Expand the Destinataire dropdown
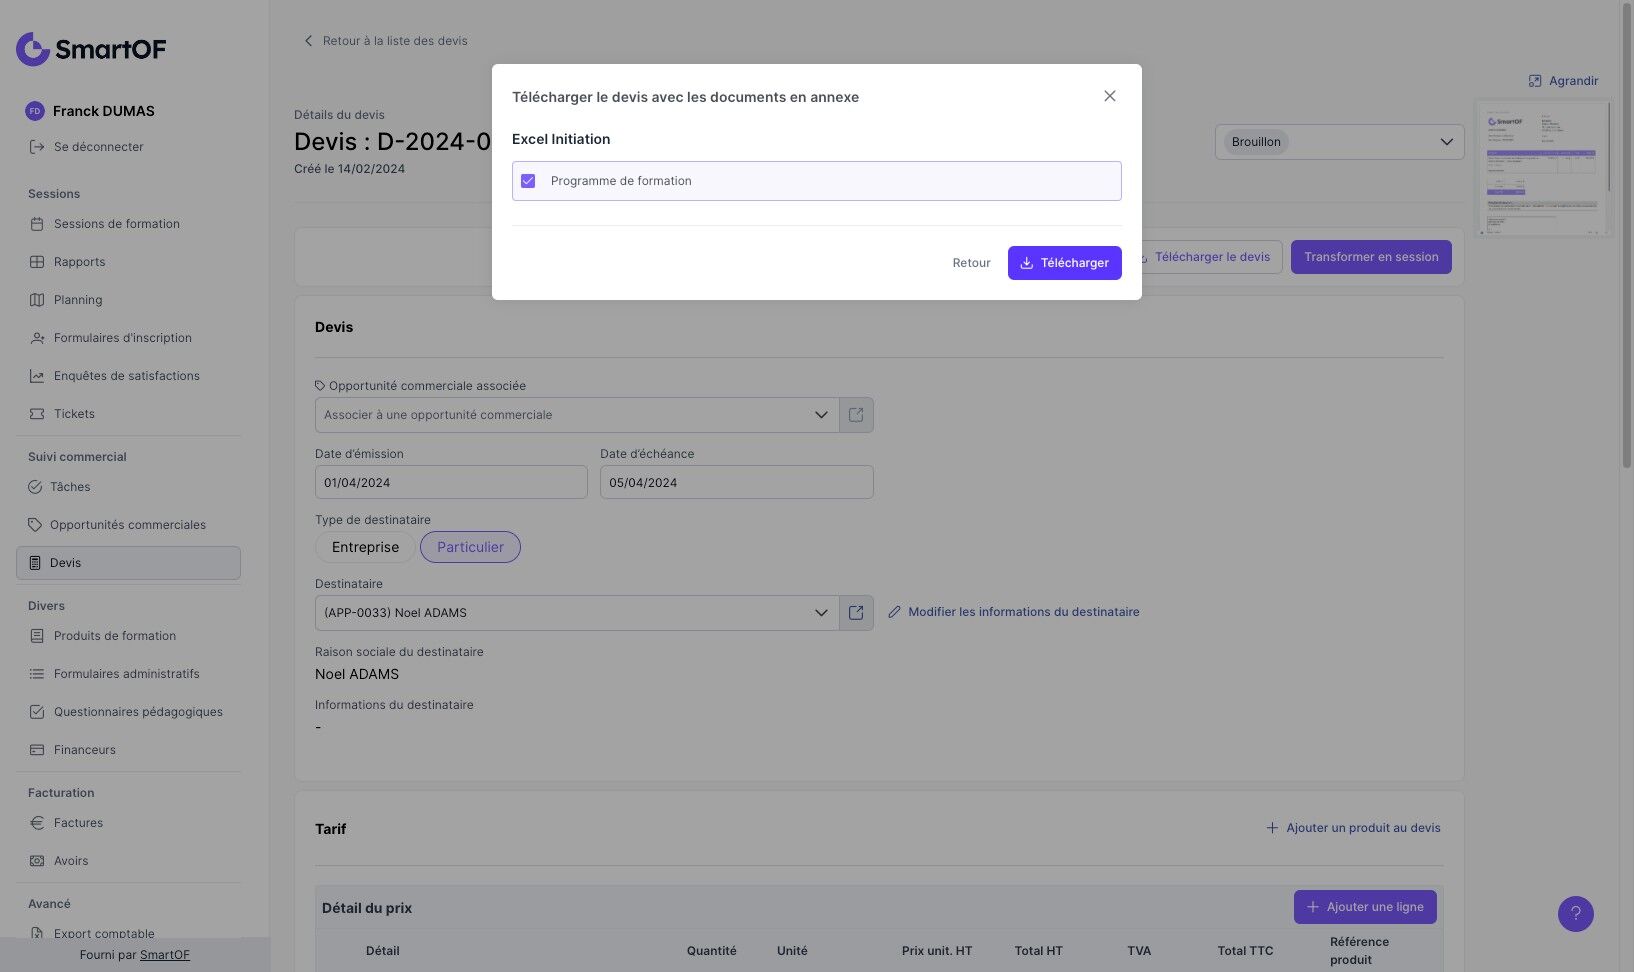The width and height of the screenshot is (1634, 972). point(821,613)
